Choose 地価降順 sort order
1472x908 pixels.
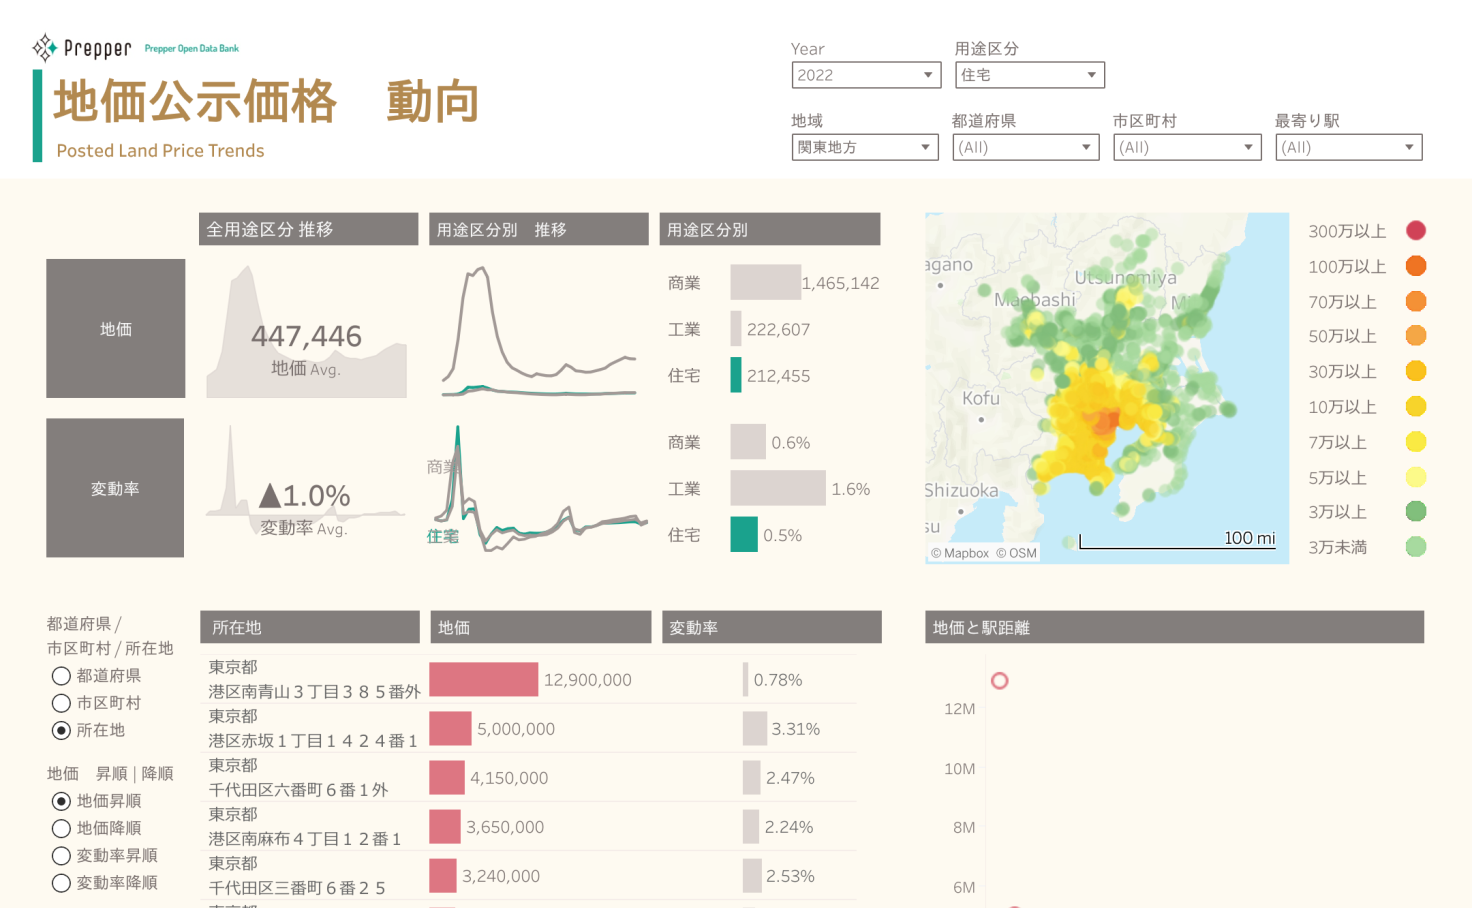61,828
